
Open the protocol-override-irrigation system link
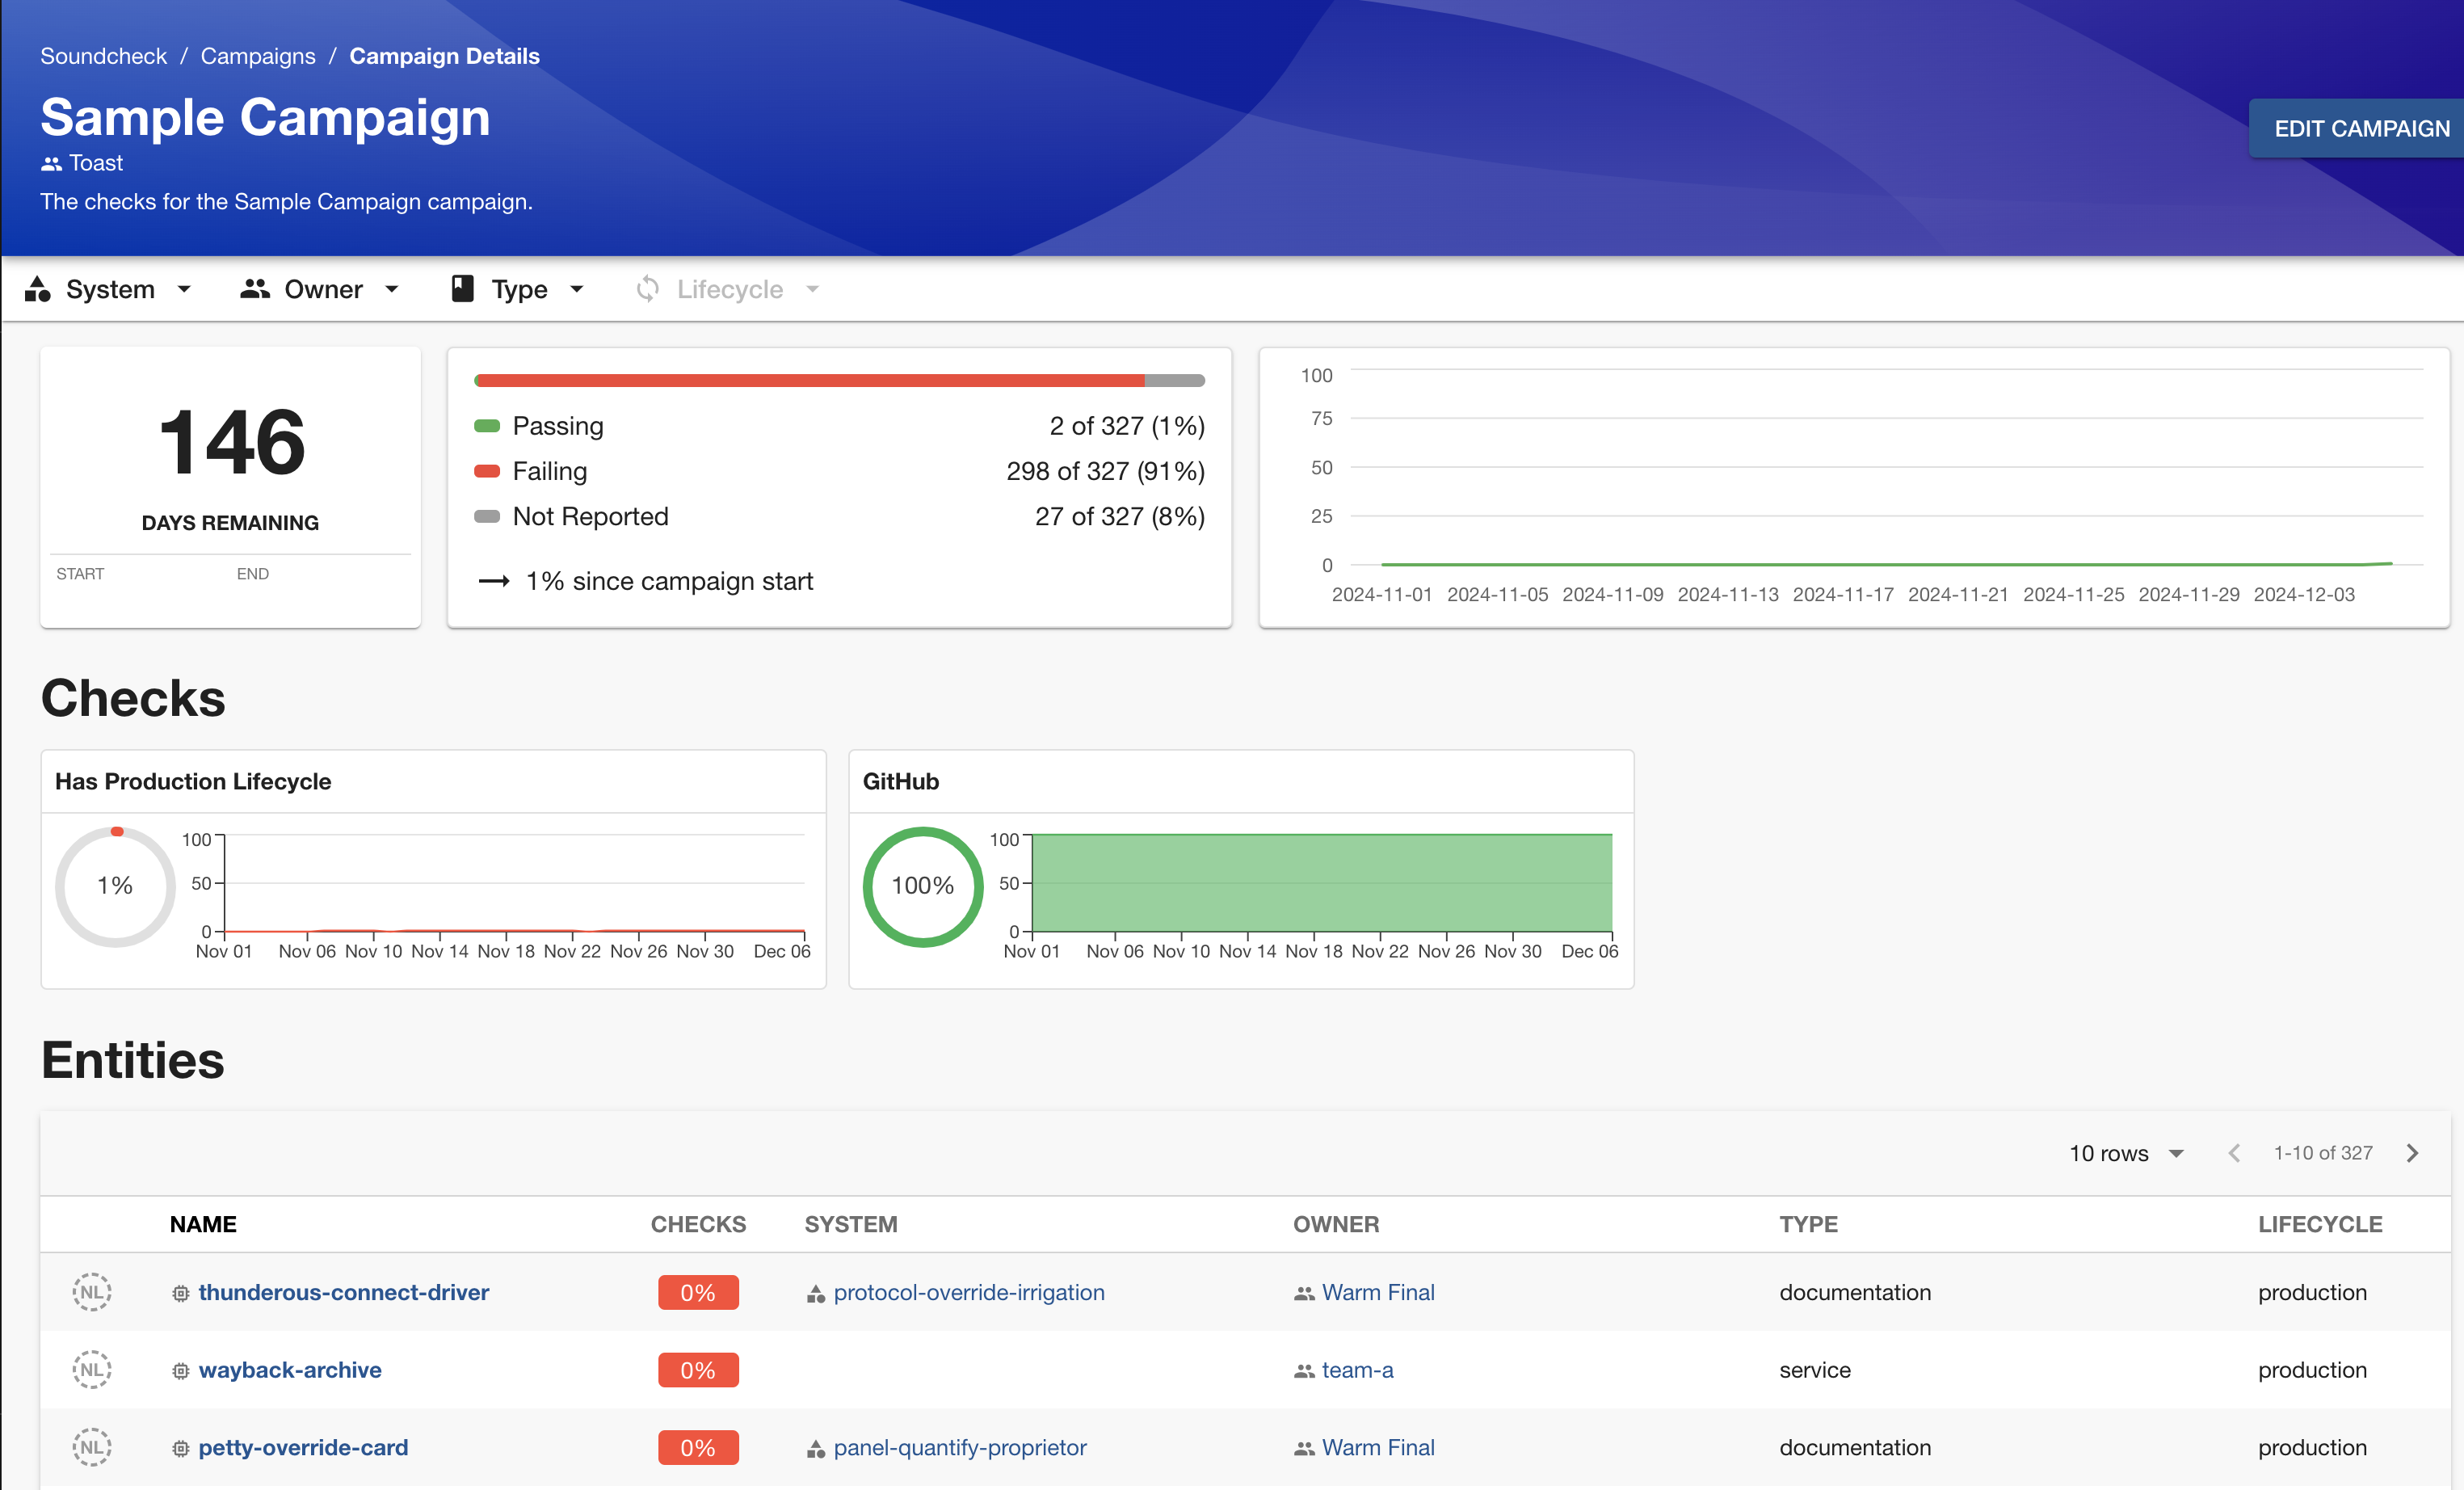pos(969,1292)
